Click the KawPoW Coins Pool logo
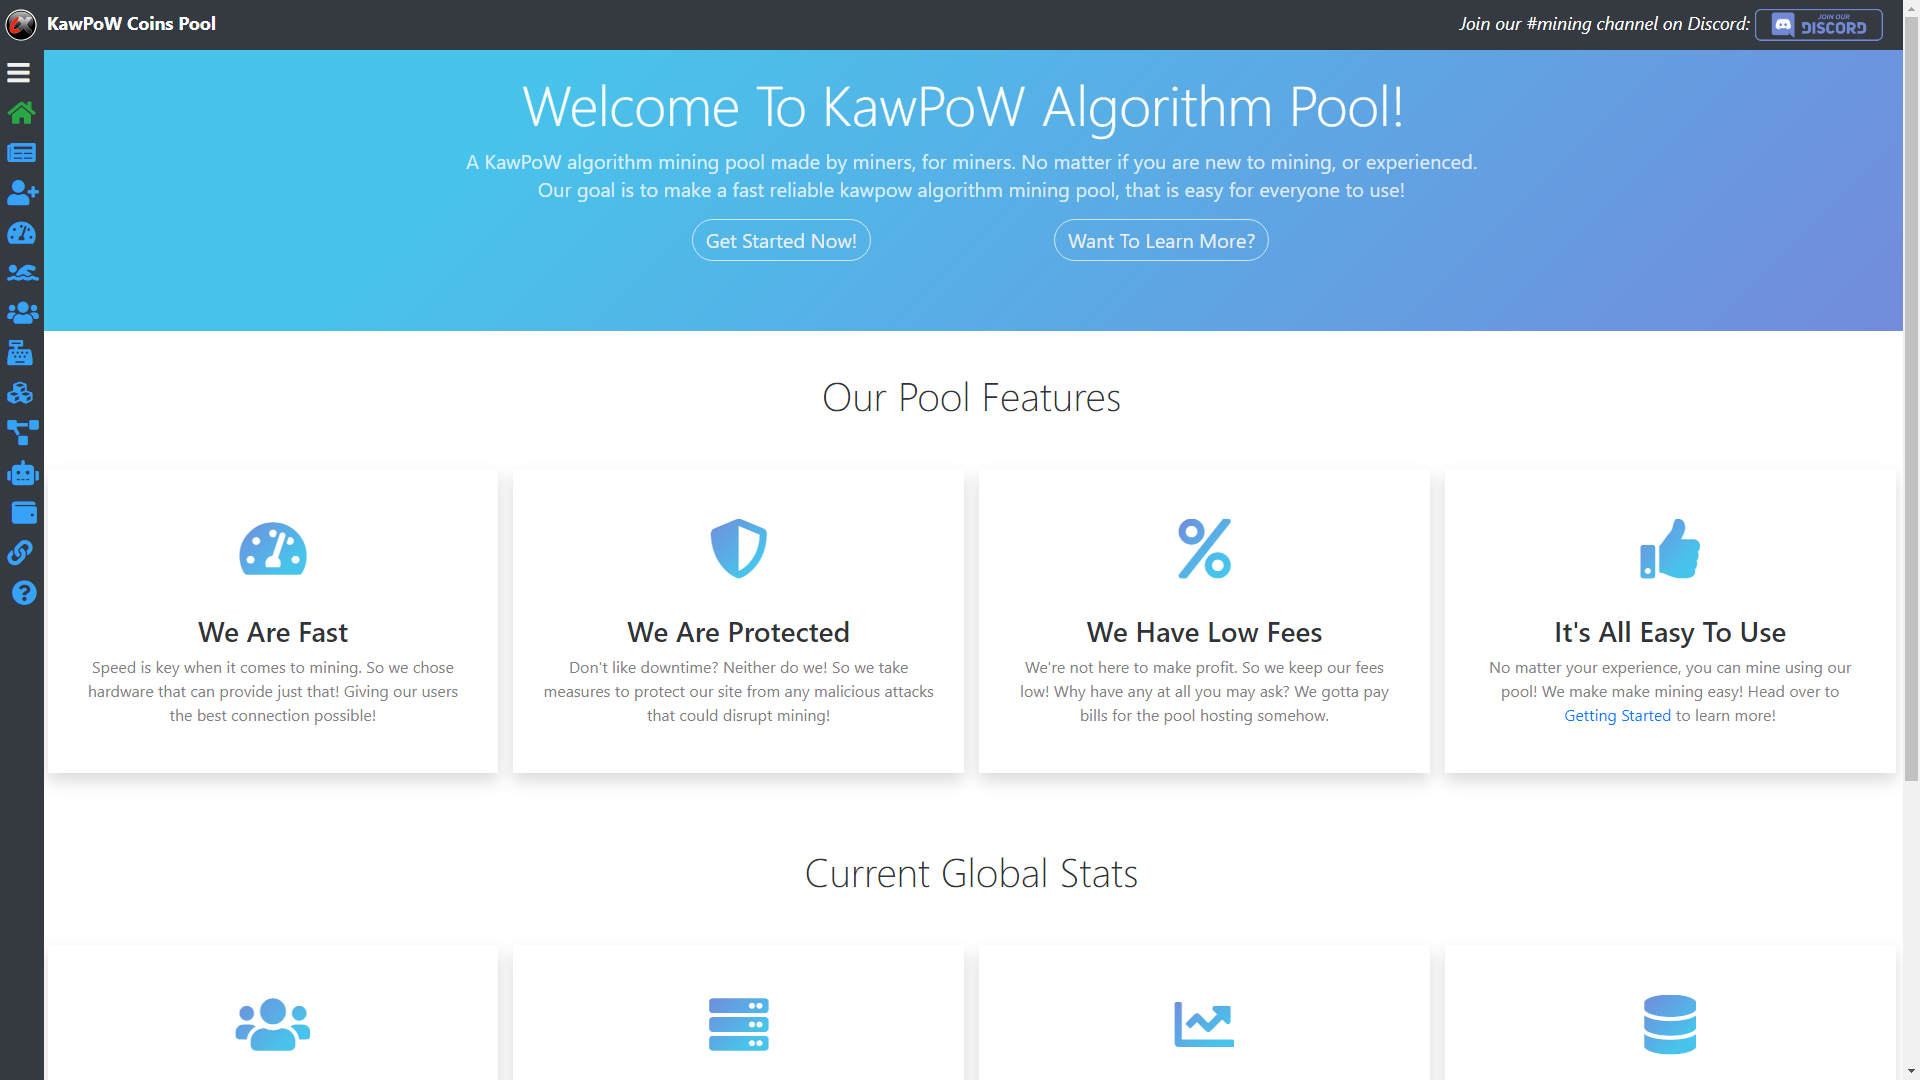The image size is (1920, 1080). pyautogui.click(x=21, y=24)
